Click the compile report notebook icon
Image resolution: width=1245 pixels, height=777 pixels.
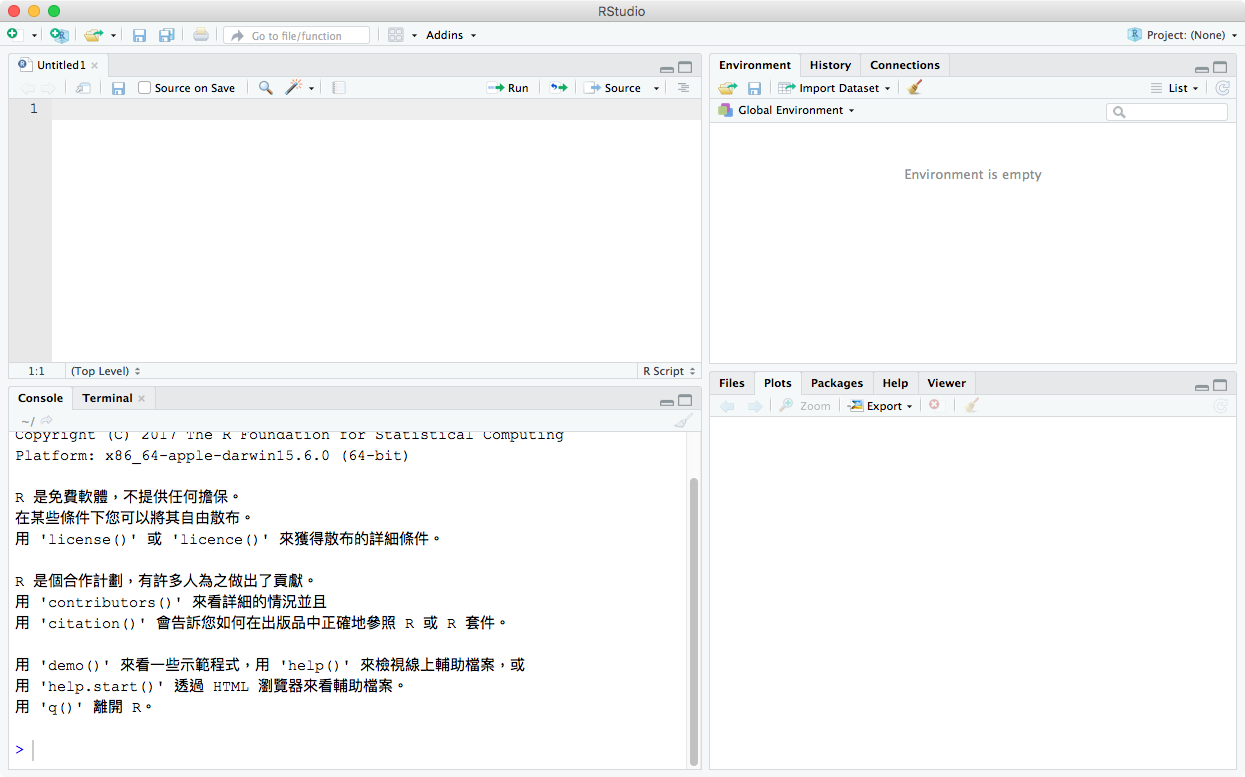[x=339, y=88]
